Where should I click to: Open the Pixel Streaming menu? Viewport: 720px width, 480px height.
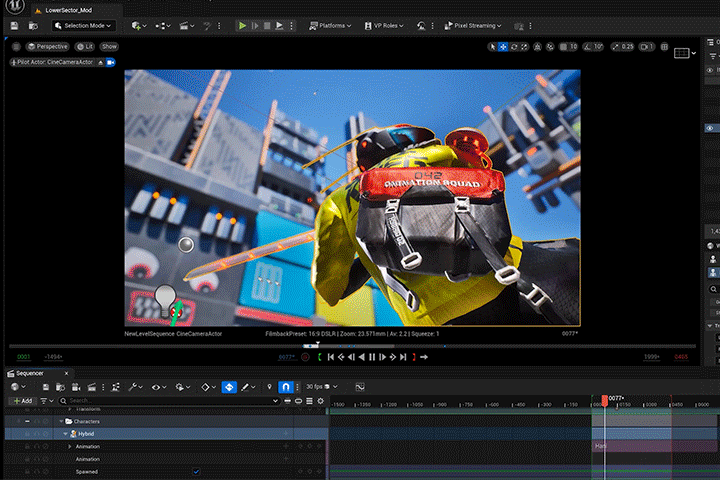[473, 26]
